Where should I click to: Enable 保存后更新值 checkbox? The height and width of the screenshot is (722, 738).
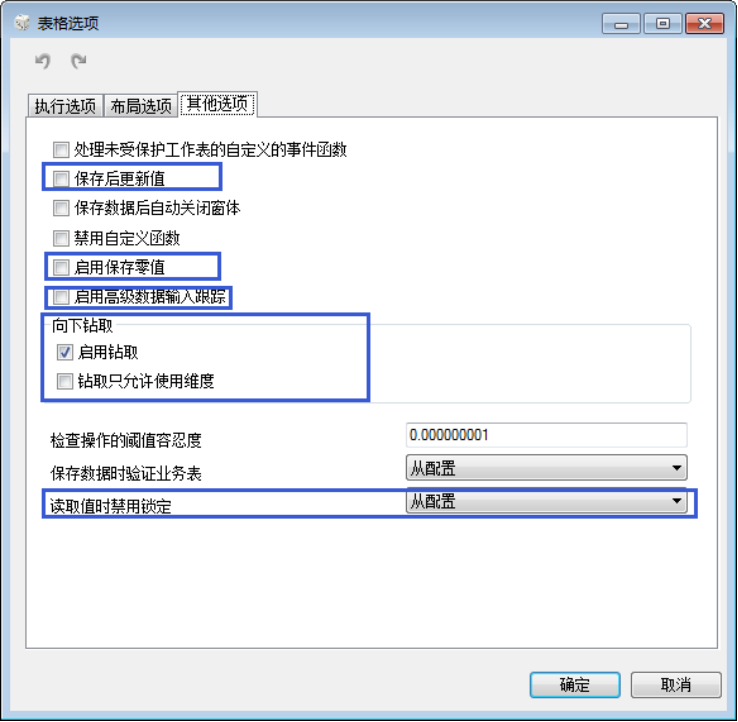[61, 179]
